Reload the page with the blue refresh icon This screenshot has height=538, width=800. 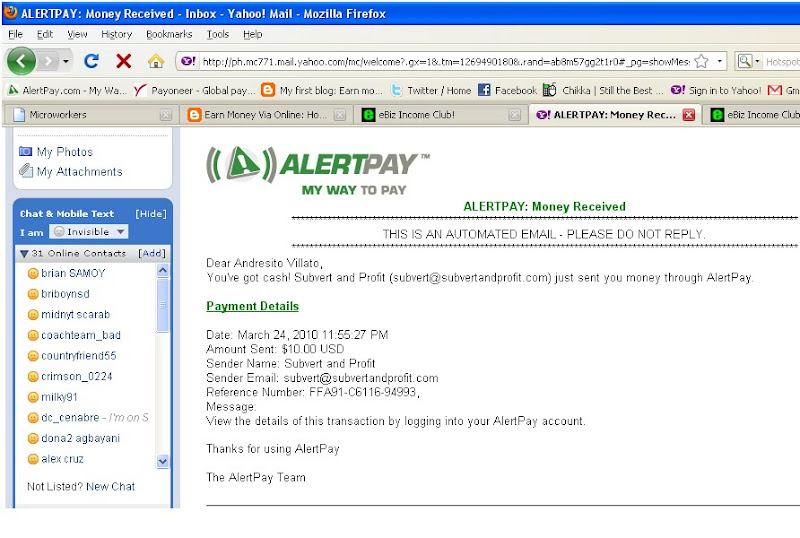coord(92,61)
